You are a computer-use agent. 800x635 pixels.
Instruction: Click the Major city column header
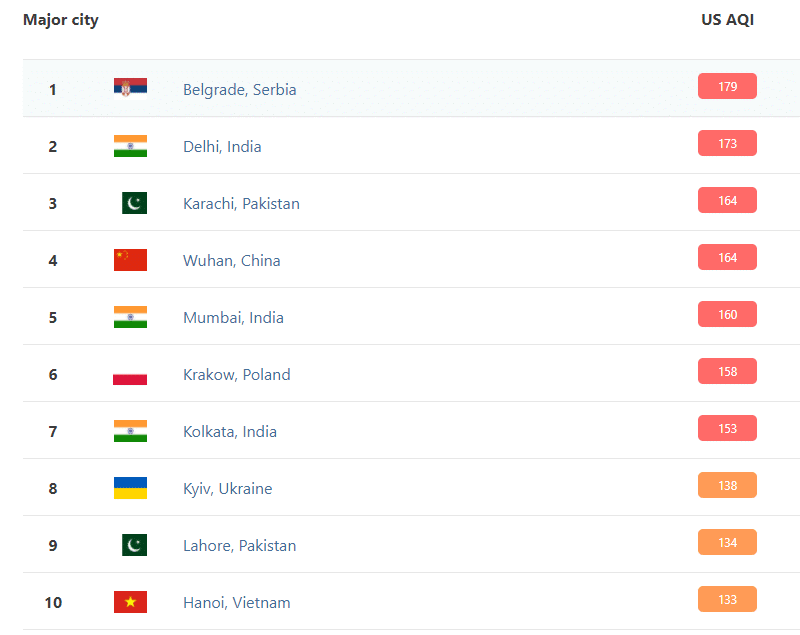pos(61,20)
